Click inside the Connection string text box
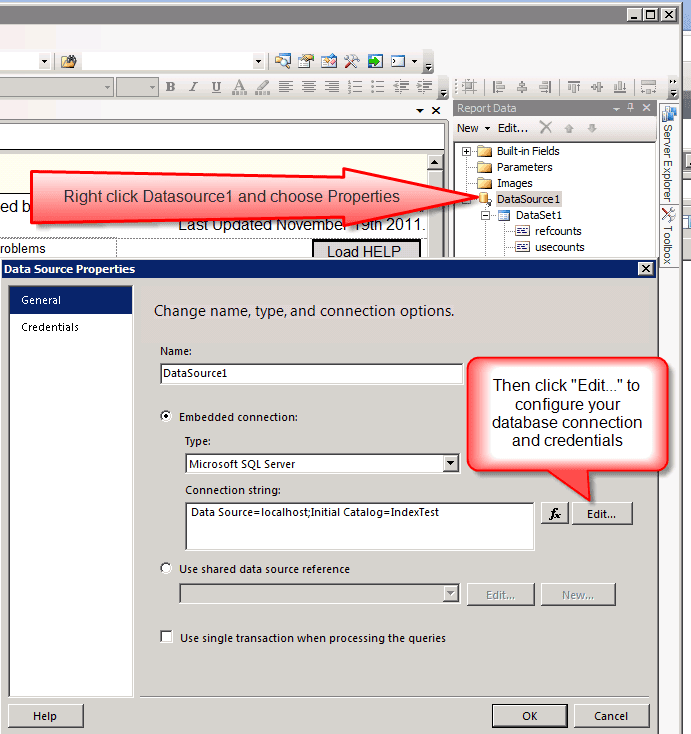This screenshot has height=734, width=691. 360,526
